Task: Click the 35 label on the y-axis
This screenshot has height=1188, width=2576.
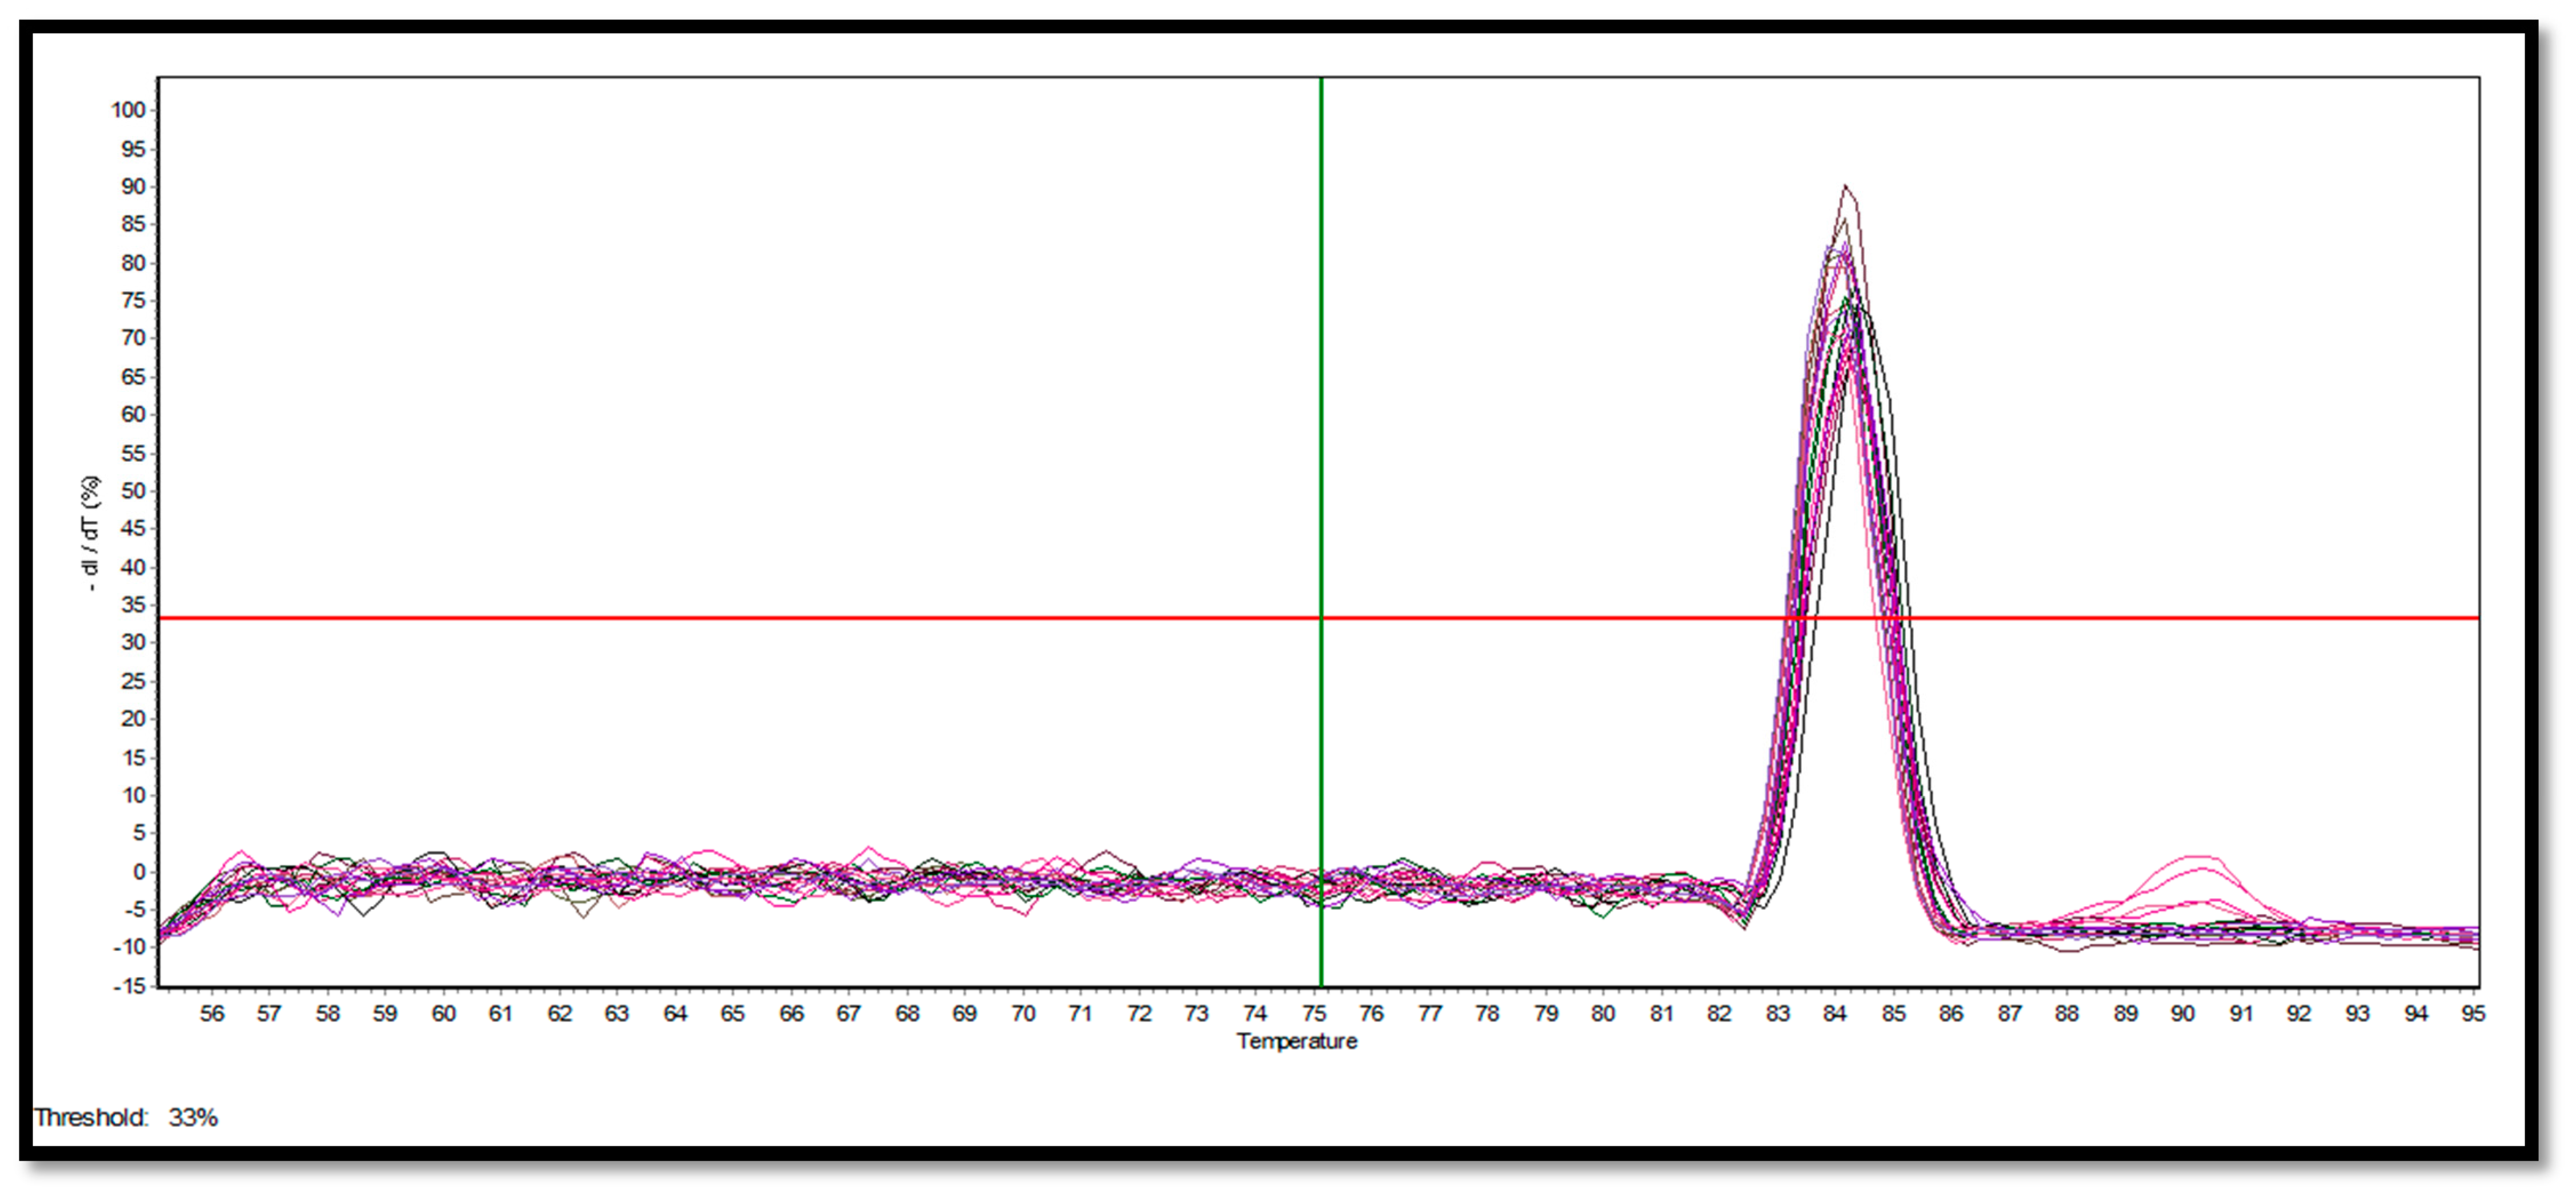Action: click(x=133, y=605)
